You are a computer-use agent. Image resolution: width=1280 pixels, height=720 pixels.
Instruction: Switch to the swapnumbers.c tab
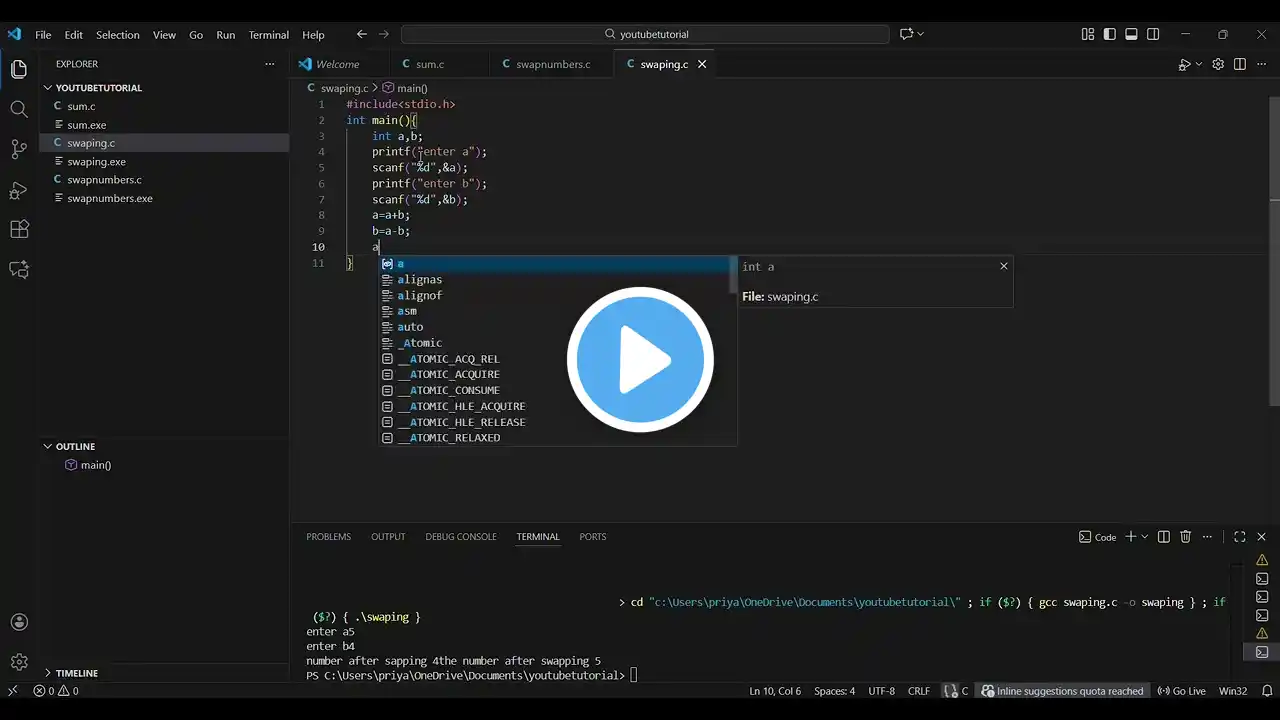point(553,64)
